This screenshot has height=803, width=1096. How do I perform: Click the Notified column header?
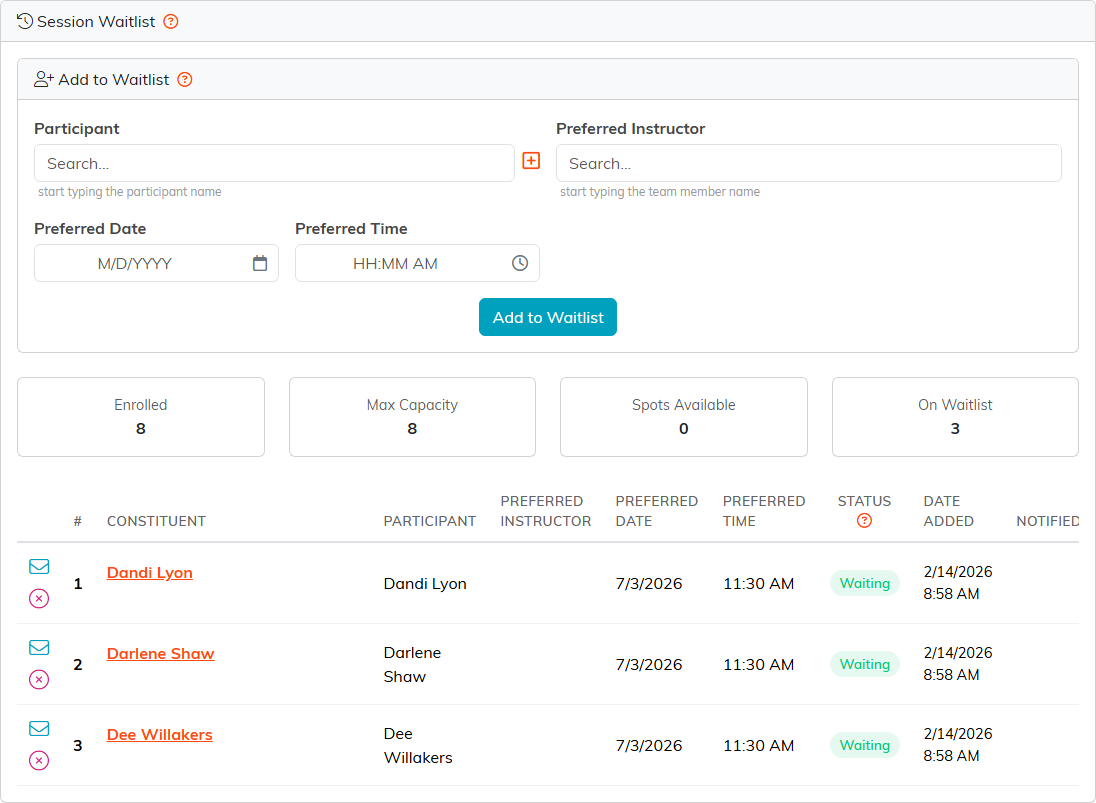1048,521
